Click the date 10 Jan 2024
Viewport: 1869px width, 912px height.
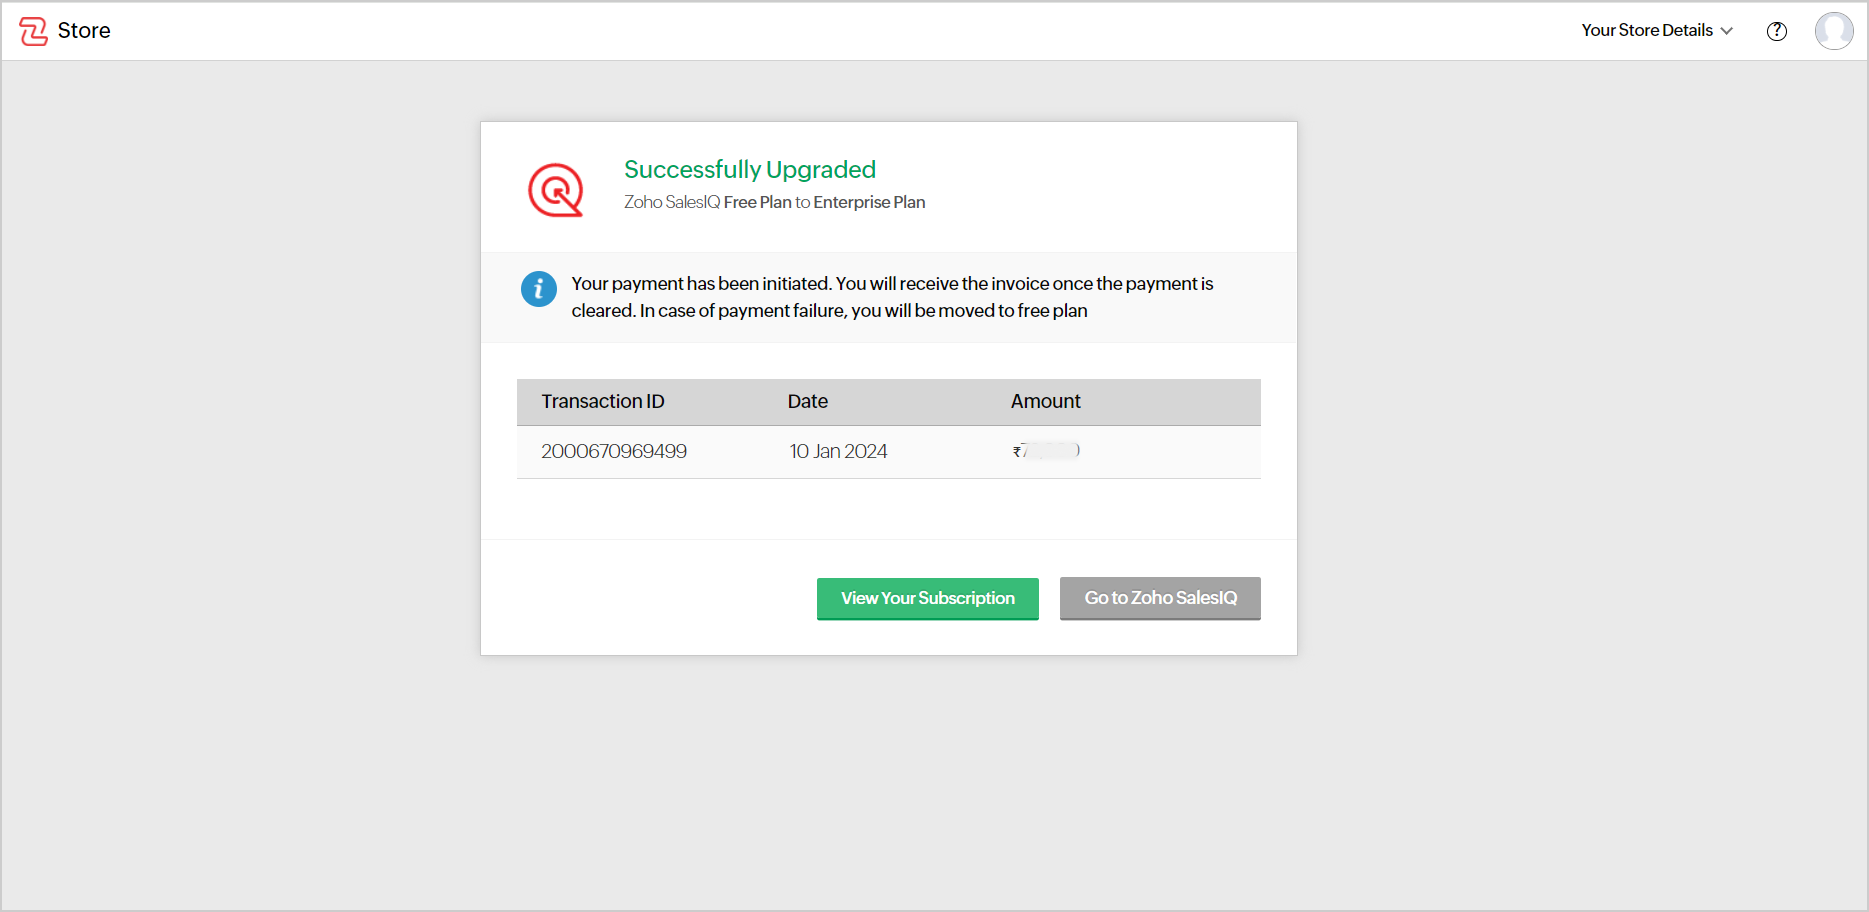[x=838, y=451]
